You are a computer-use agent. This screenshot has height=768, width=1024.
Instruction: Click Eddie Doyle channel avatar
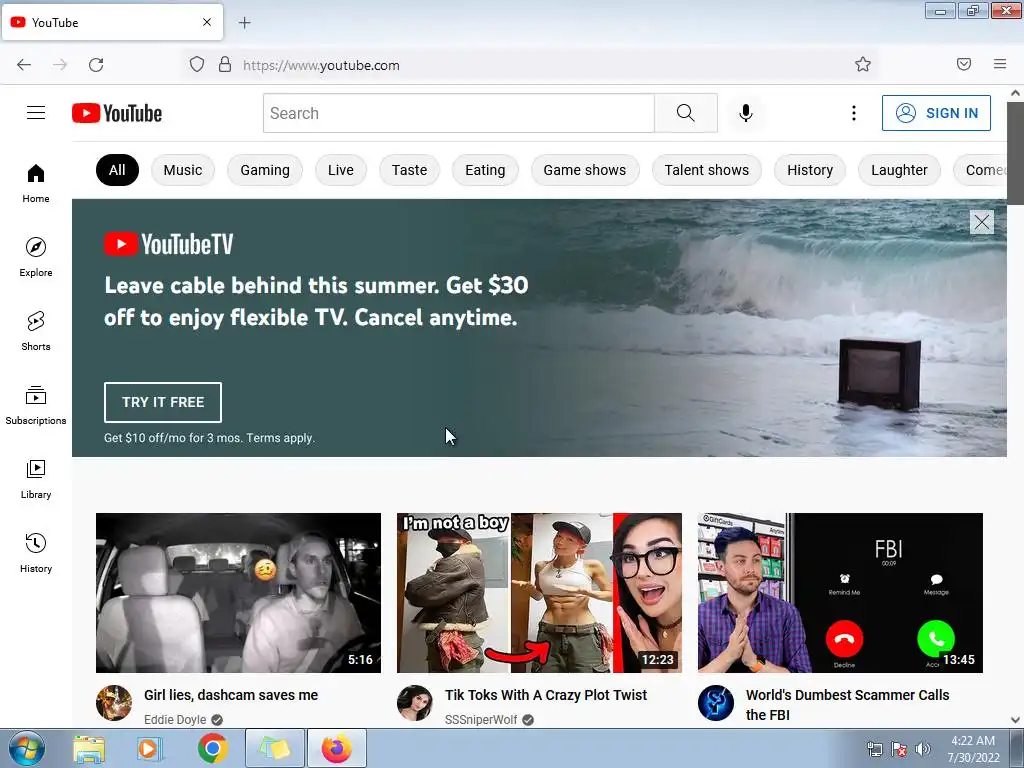114,703
